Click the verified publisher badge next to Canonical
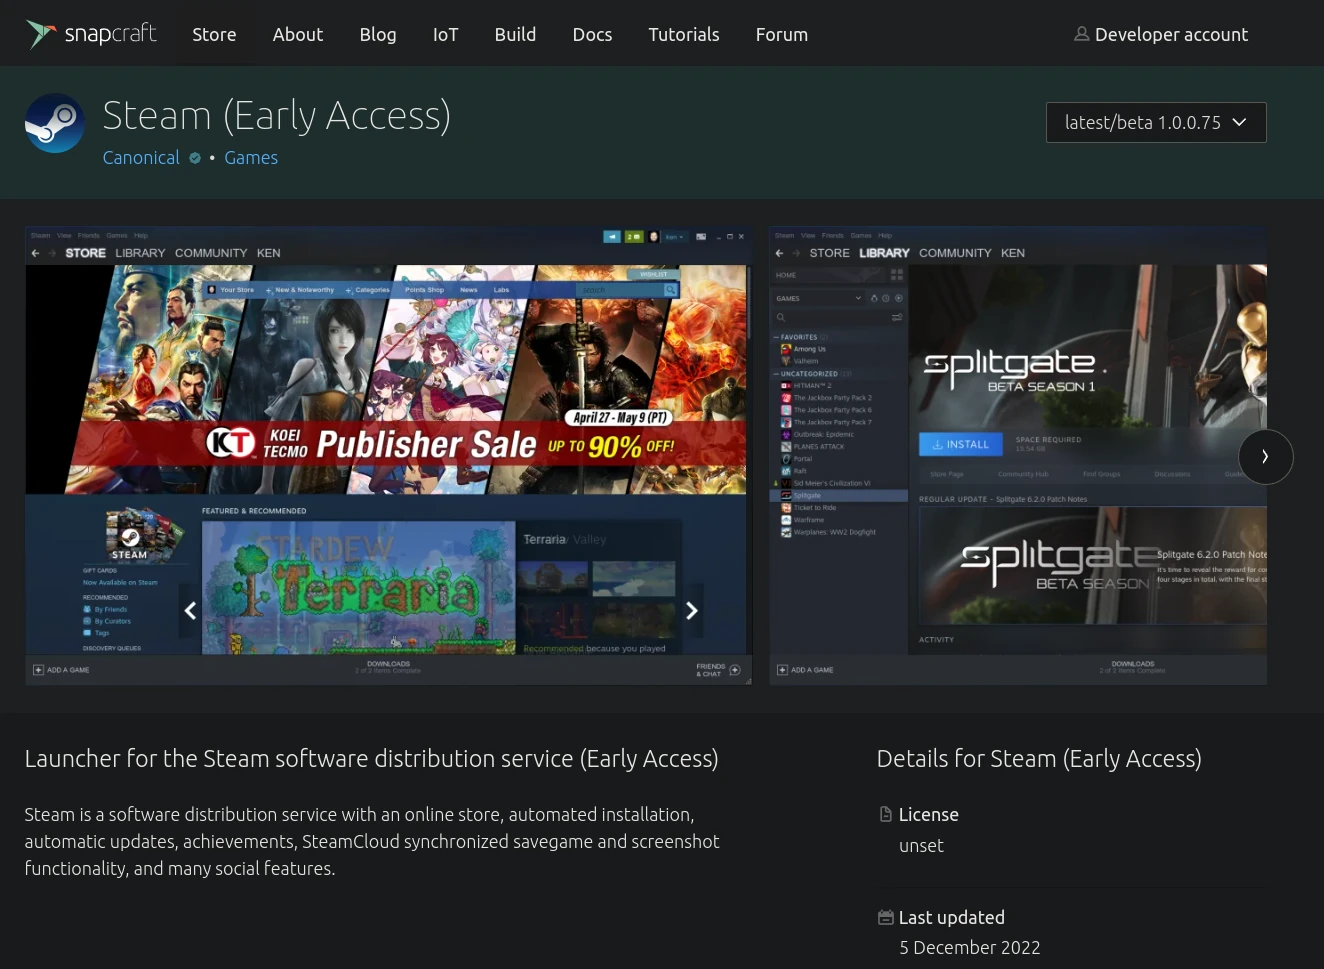Viewport: 1324px width, 969px height. pyautogui.click(x=195, y=158)
